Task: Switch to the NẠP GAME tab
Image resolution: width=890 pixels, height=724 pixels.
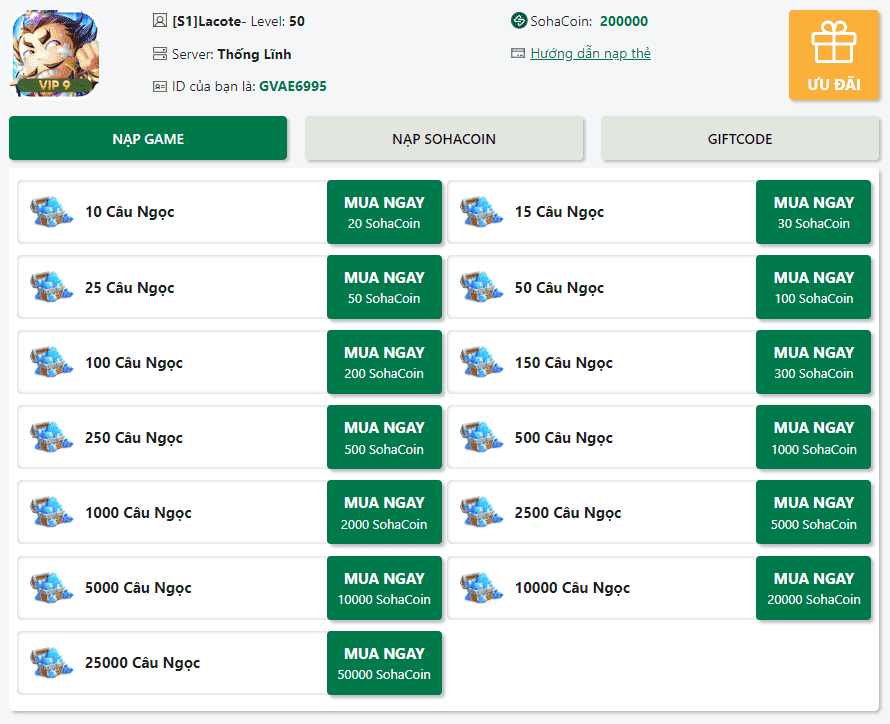Action: tap(148, 138)
